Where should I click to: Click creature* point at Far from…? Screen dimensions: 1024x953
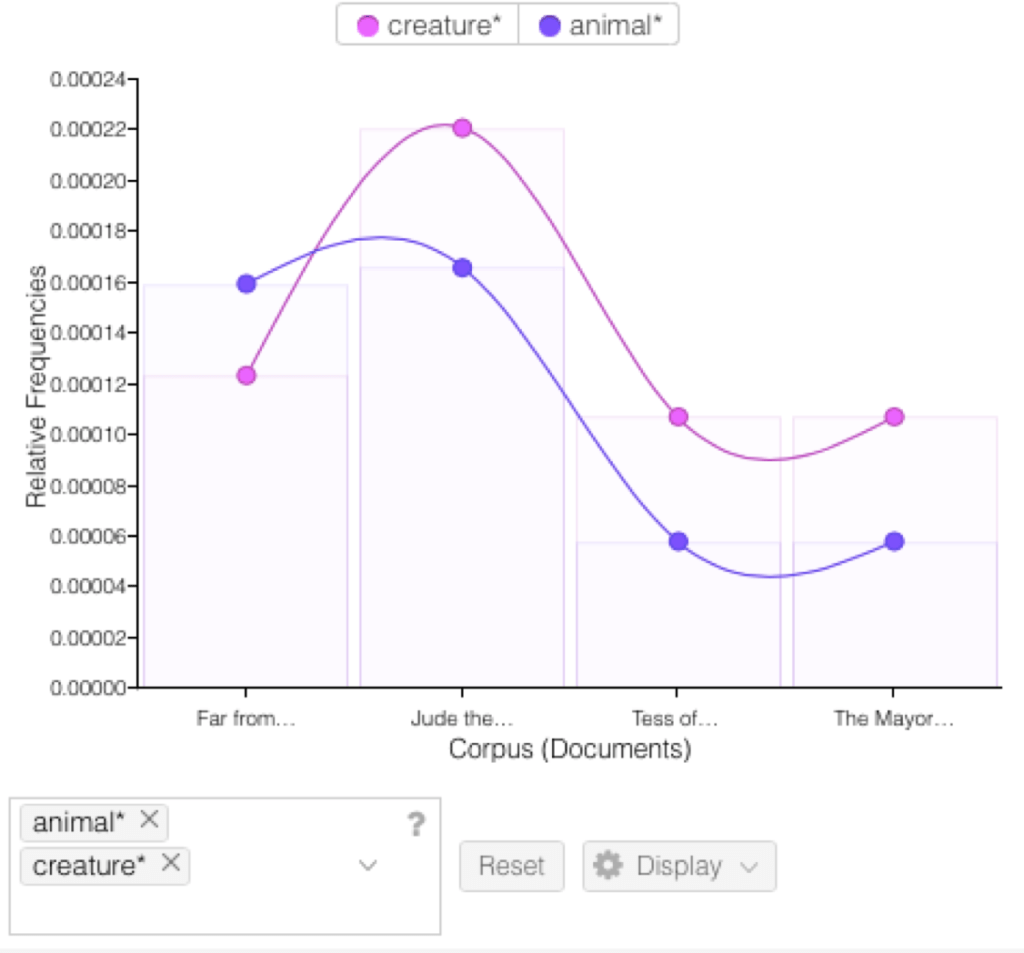pos(246,375)
